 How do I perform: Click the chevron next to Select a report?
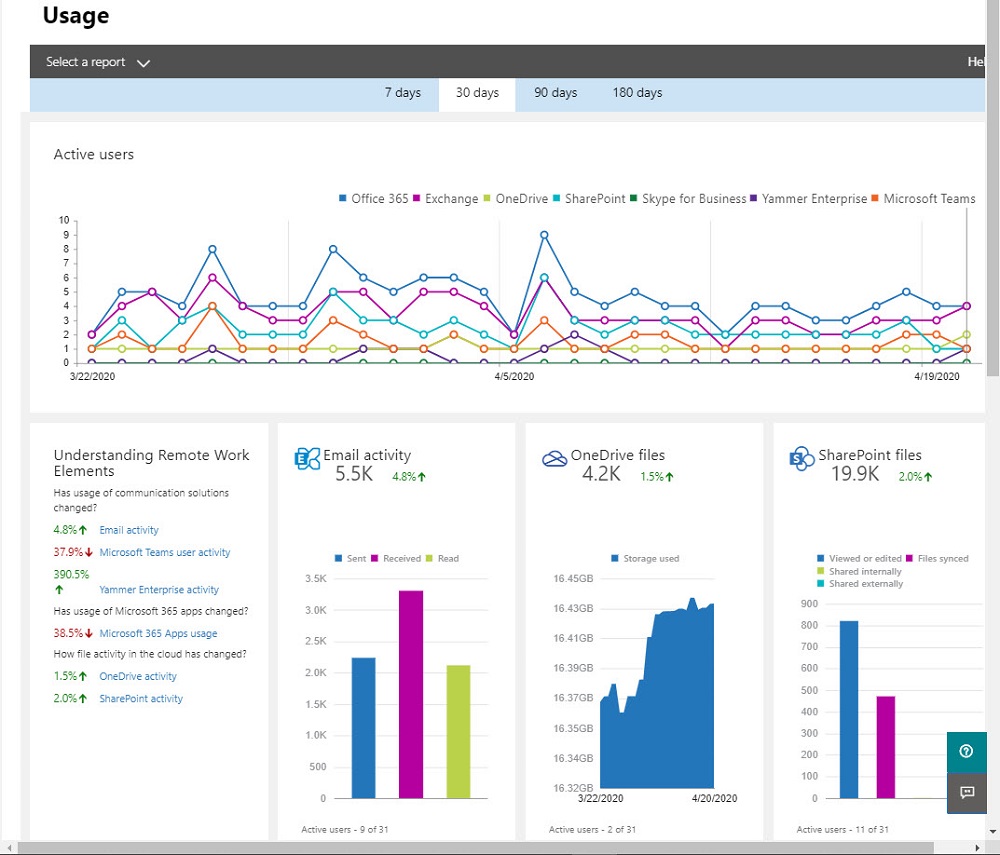point(143,63)
